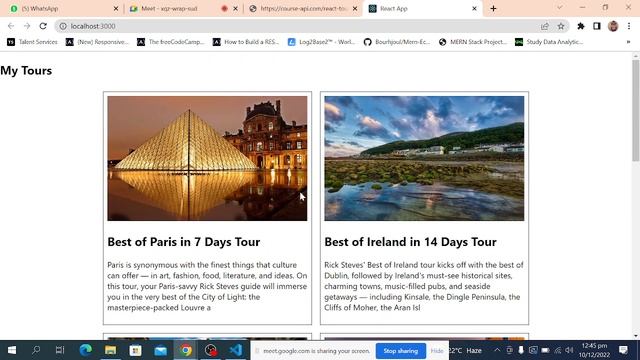Close the React App tab
Screen dimensions: 640x360
(x=474, y=8)
